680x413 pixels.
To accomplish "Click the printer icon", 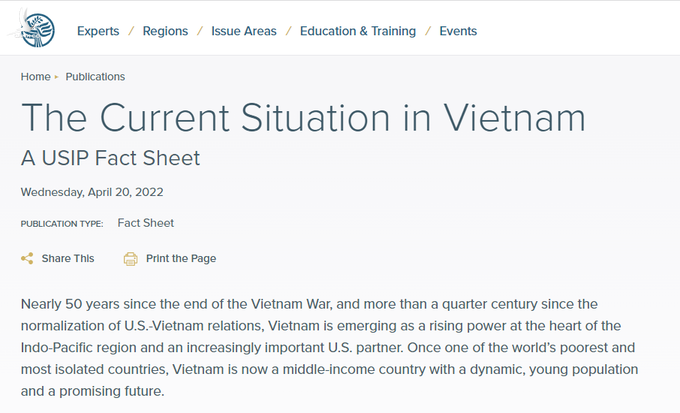I will tap(131, 259).
